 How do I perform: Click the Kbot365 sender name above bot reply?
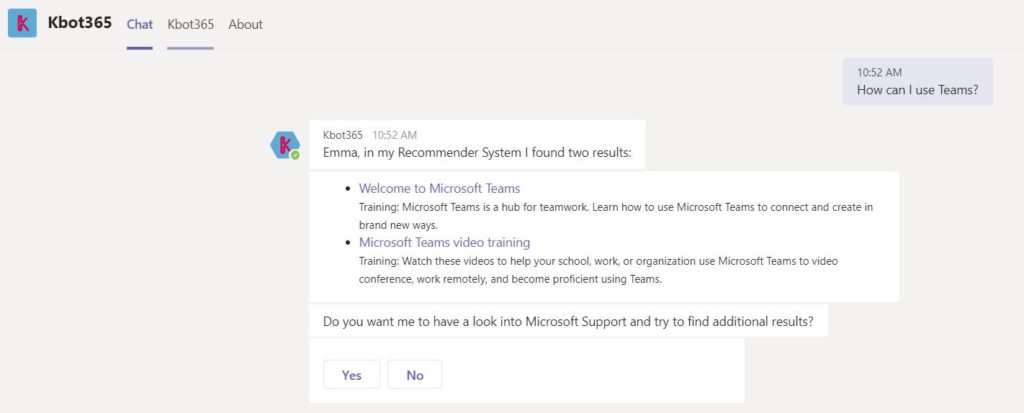(x=344, y=134)
